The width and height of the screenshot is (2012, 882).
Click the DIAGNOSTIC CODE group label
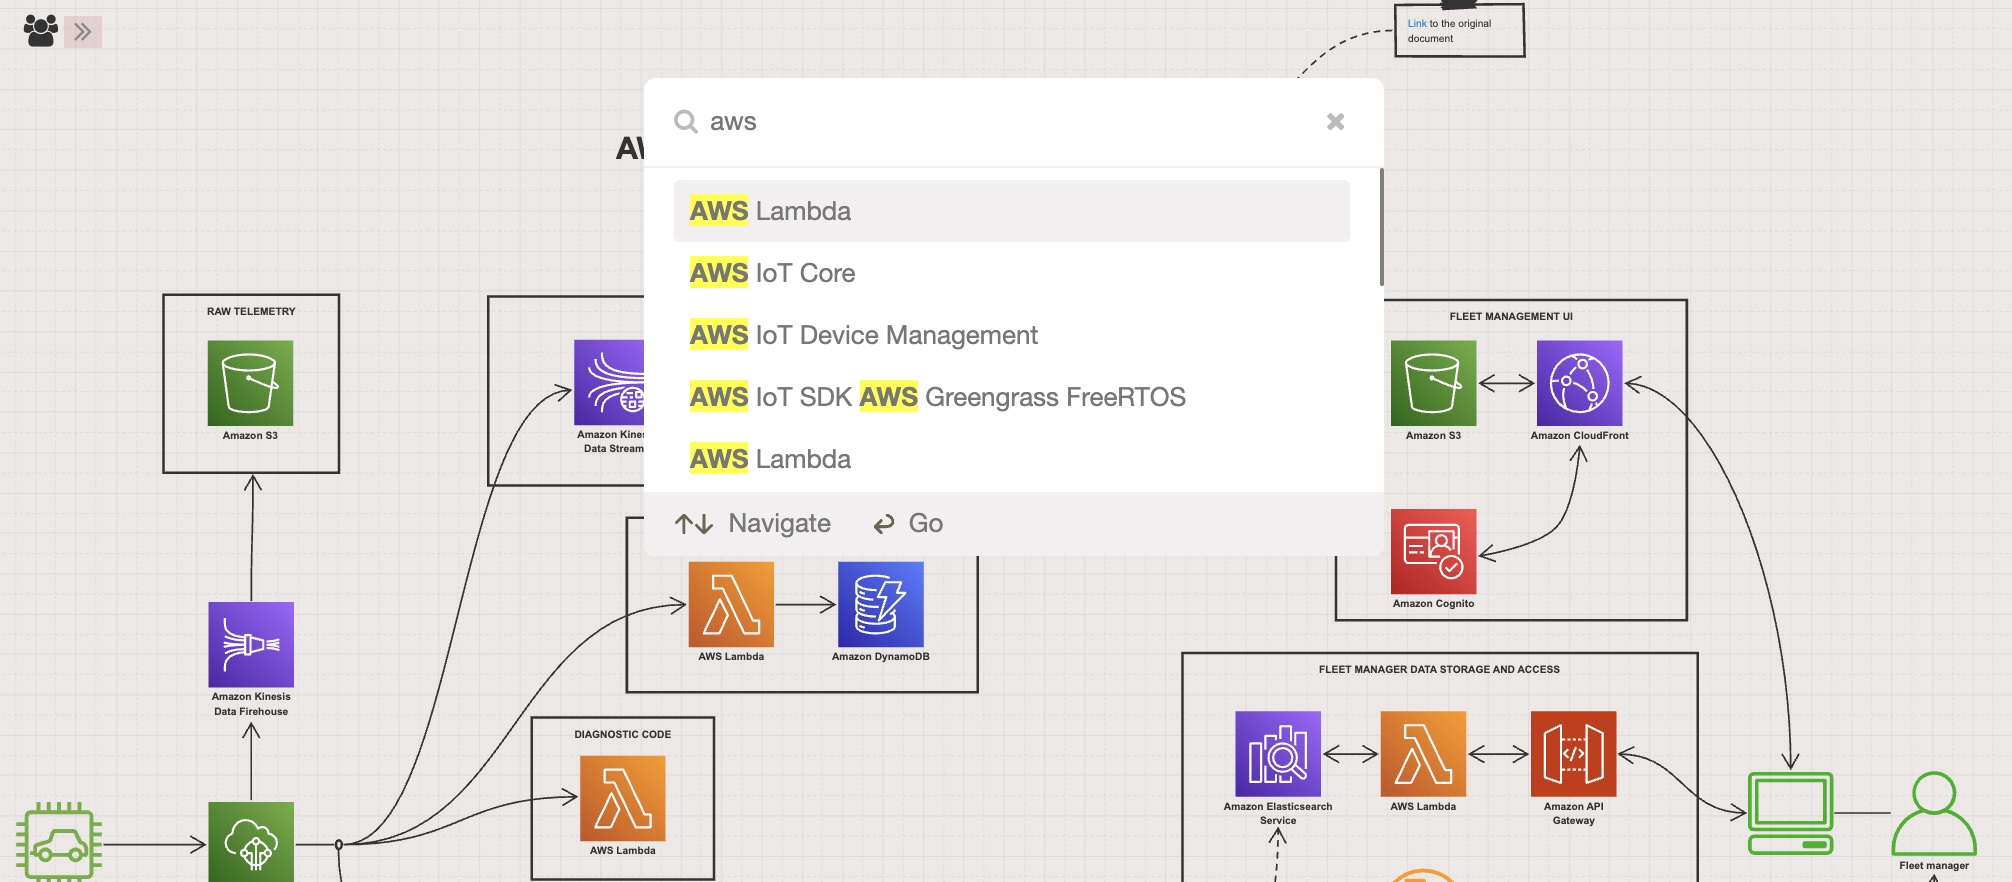tap(622, 735)
